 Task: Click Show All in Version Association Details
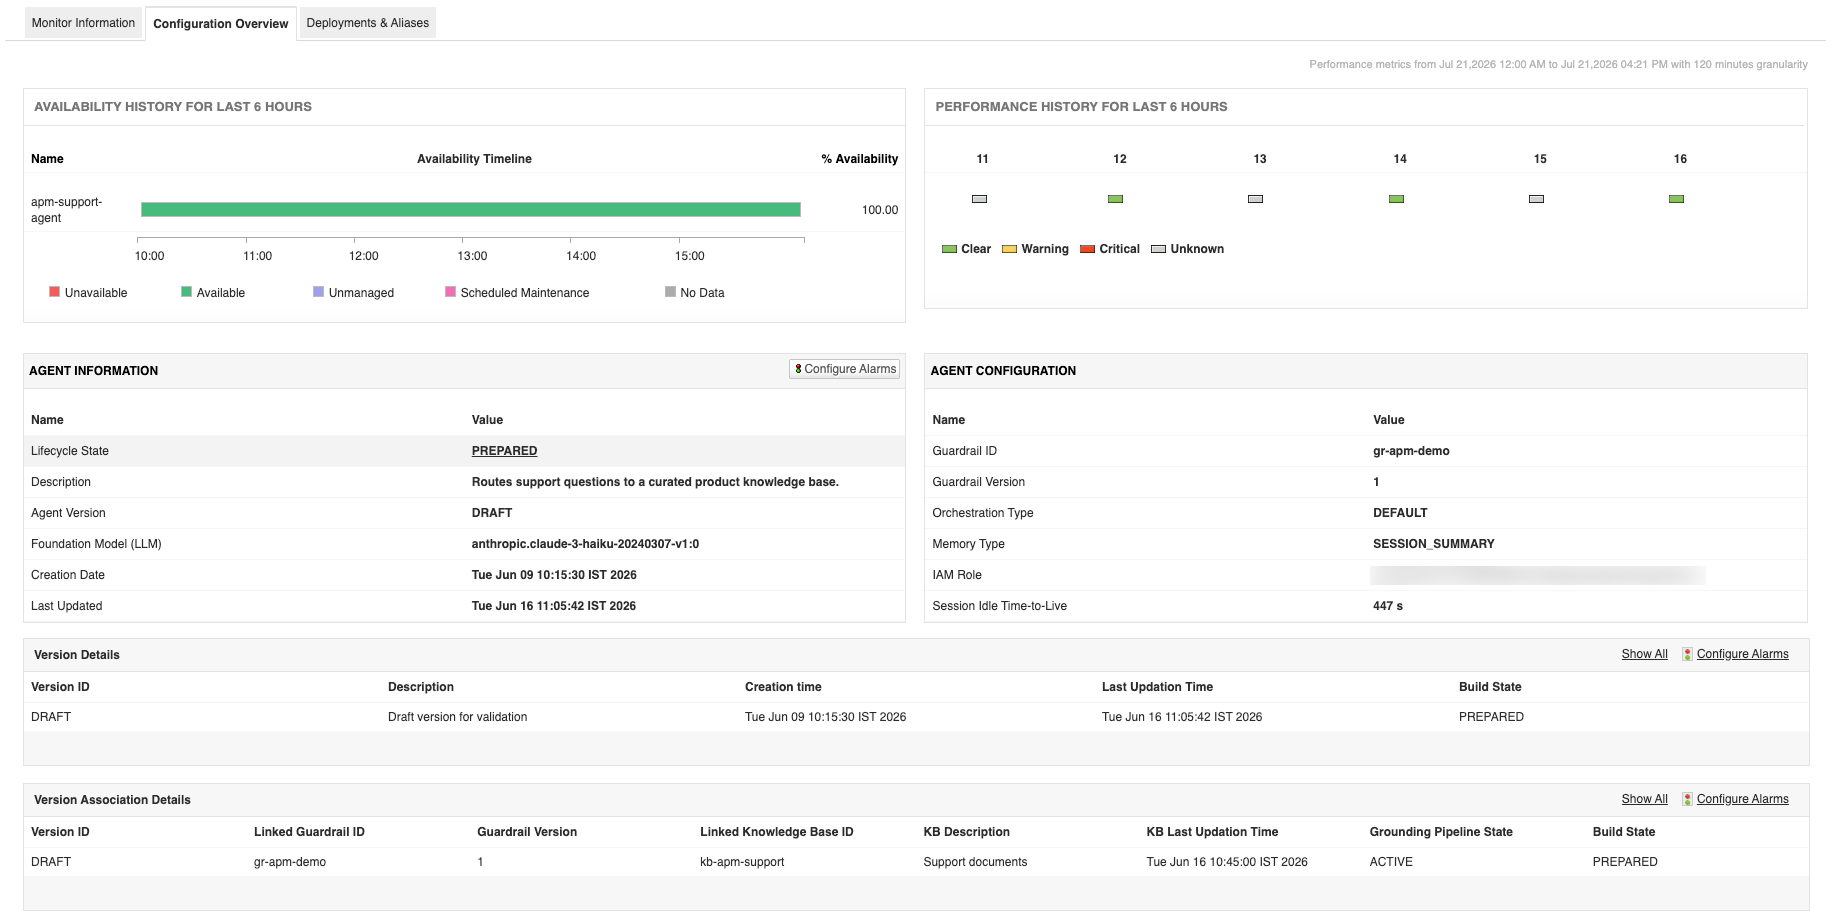click(1644, 799)
